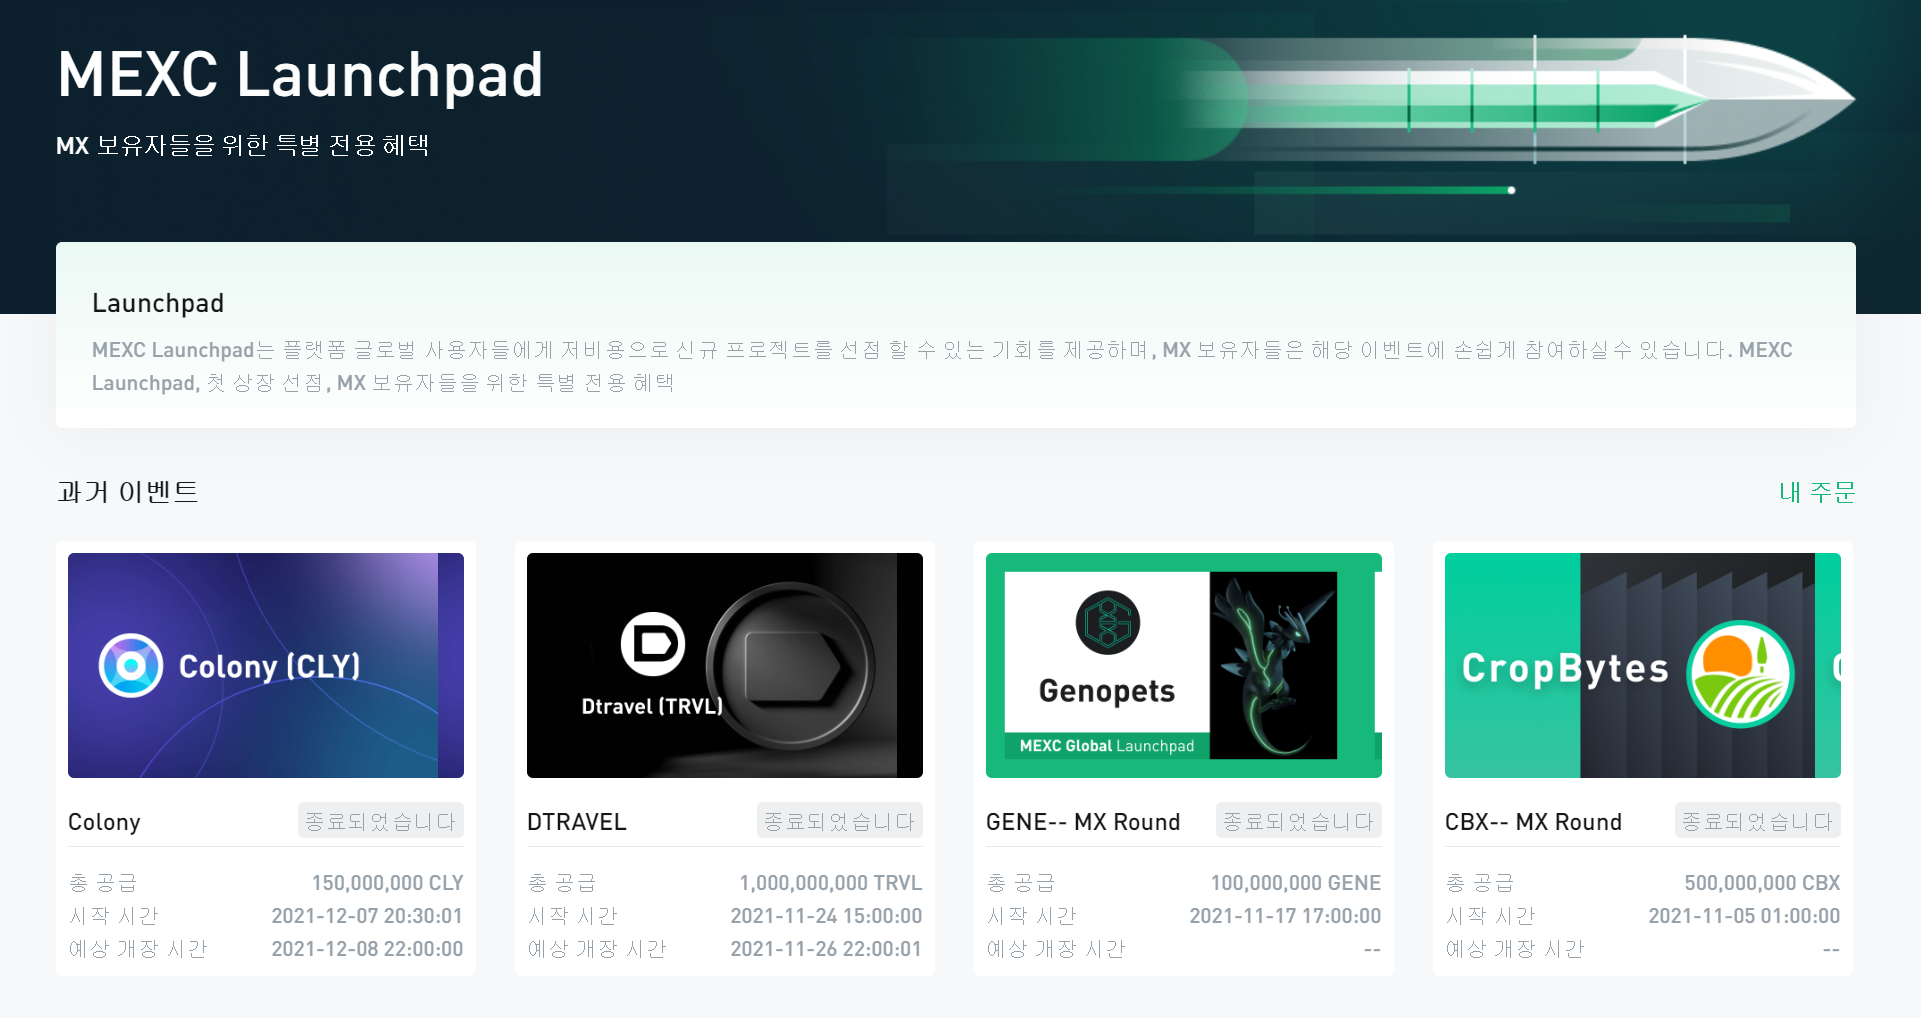
Task: Click the GENE-- MX Round title
Action: click(x=1083, y=822)
